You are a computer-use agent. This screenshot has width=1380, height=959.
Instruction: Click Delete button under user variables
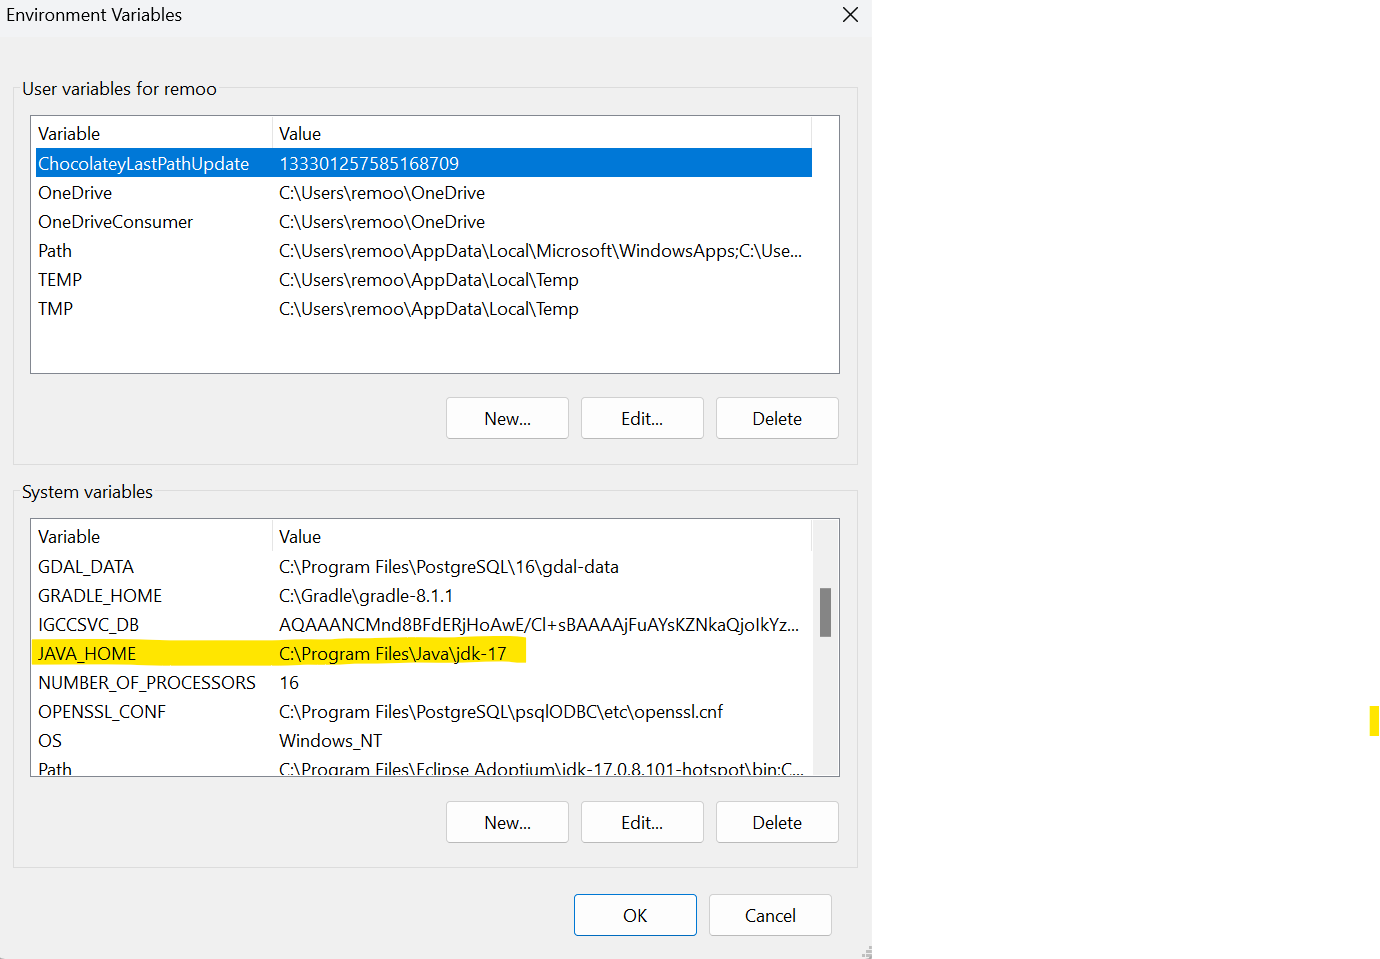coord(777,418)
